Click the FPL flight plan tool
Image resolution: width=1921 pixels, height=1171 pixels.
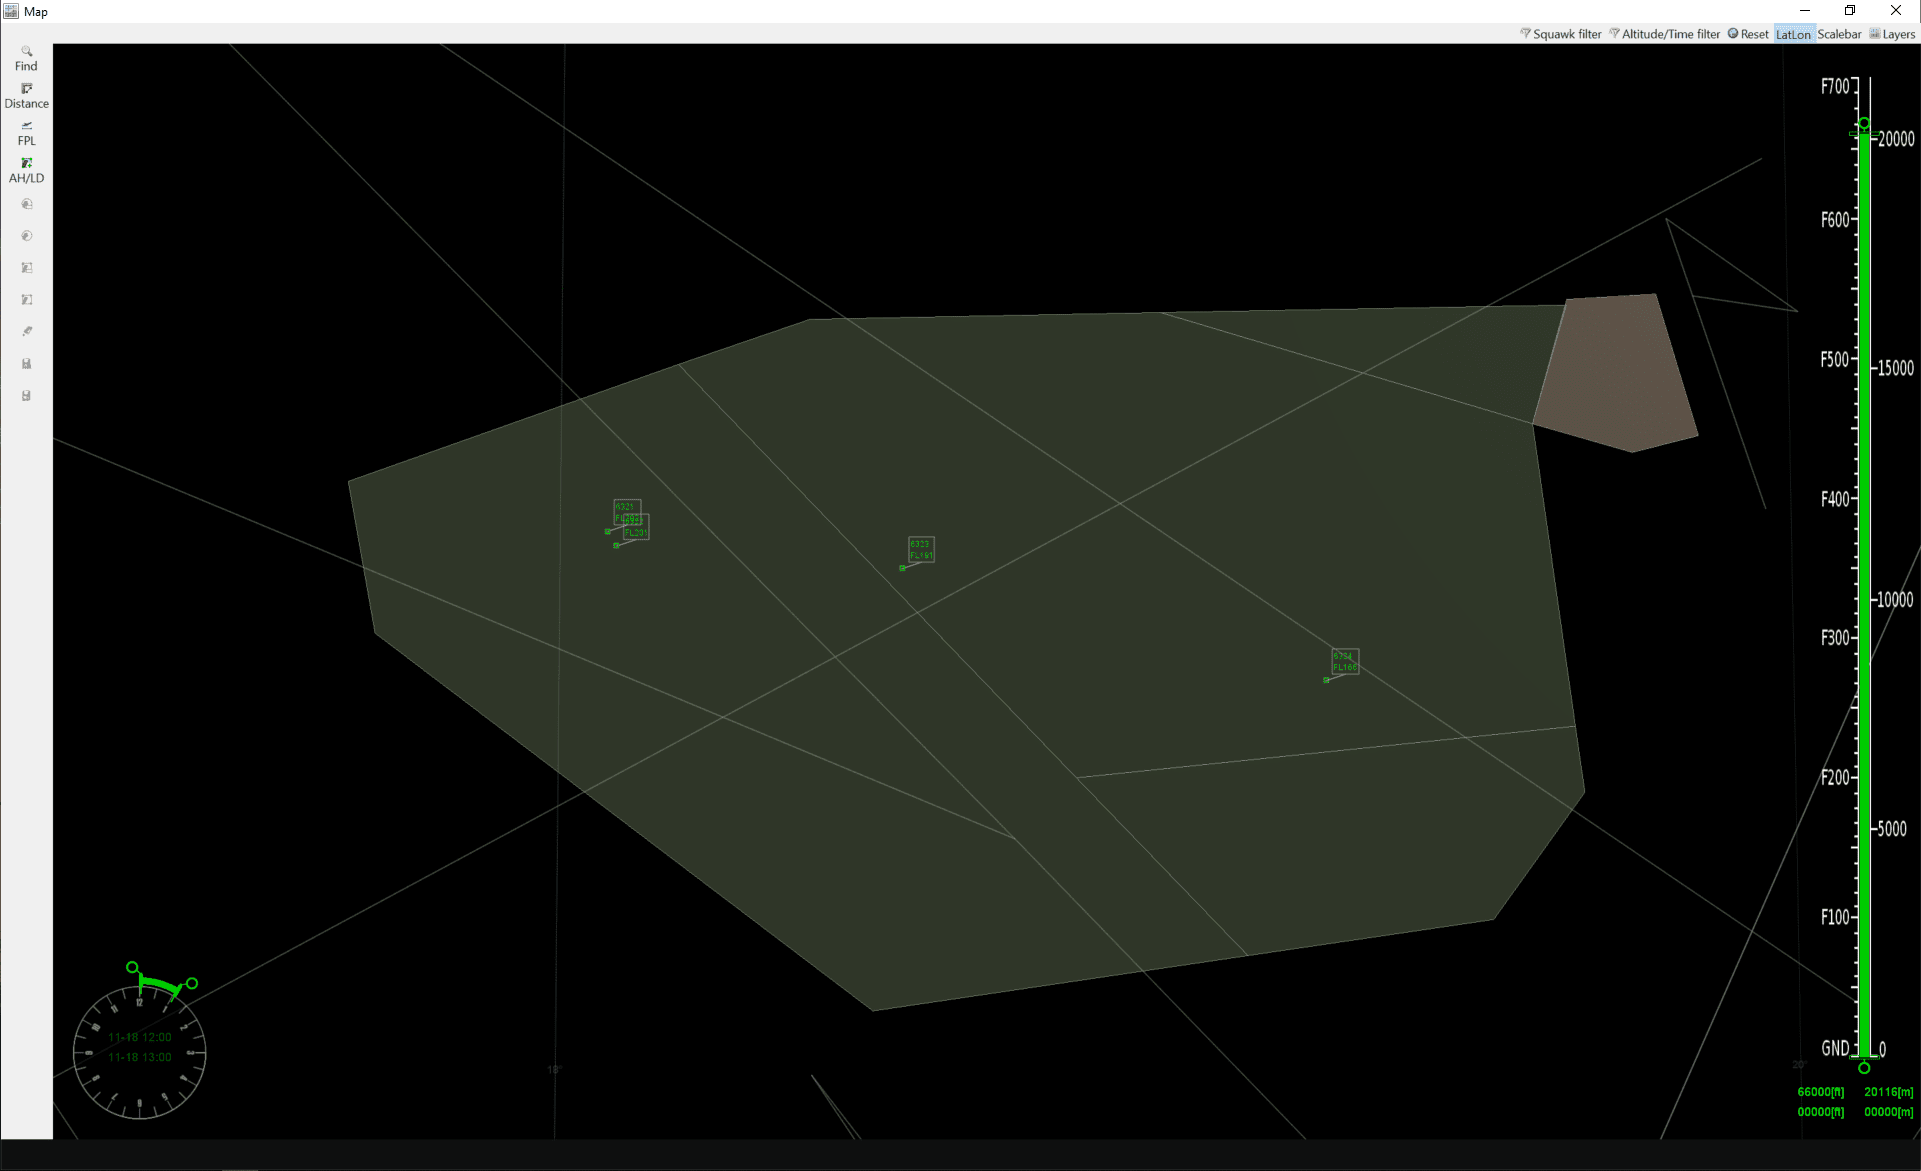tap(26, 133)
